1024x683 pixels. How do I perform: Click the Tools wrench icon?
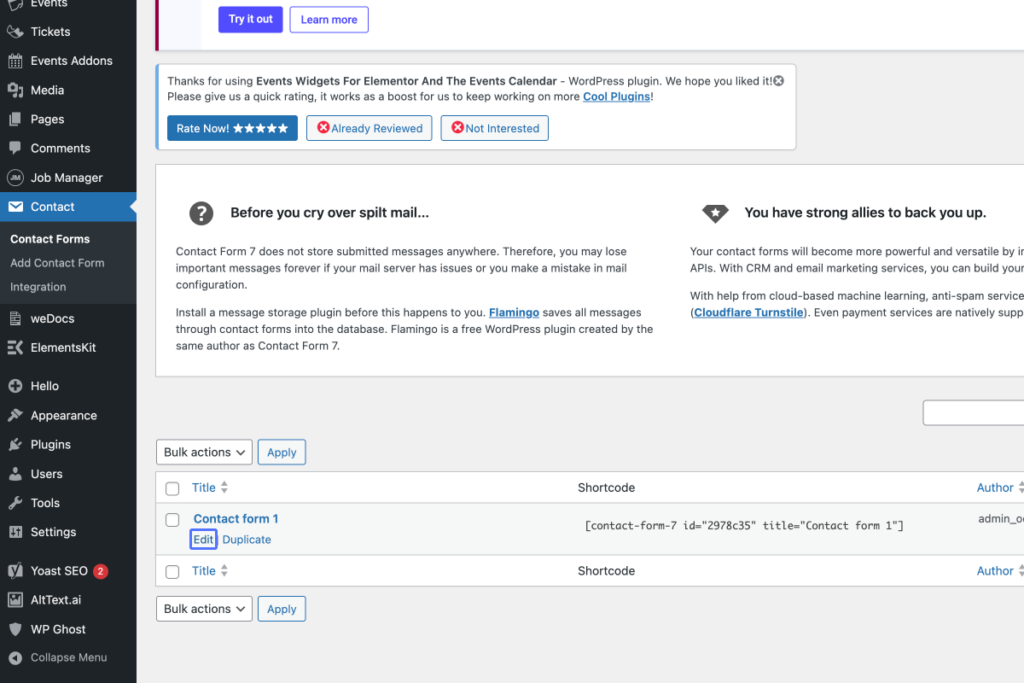coord(15,503)
